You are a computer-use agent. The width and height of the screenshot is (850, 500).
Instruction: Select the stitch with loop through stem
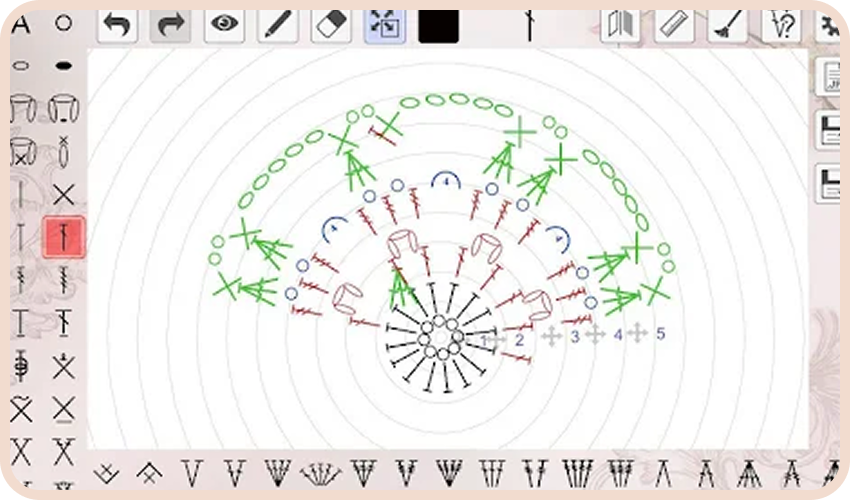point(21,366)
